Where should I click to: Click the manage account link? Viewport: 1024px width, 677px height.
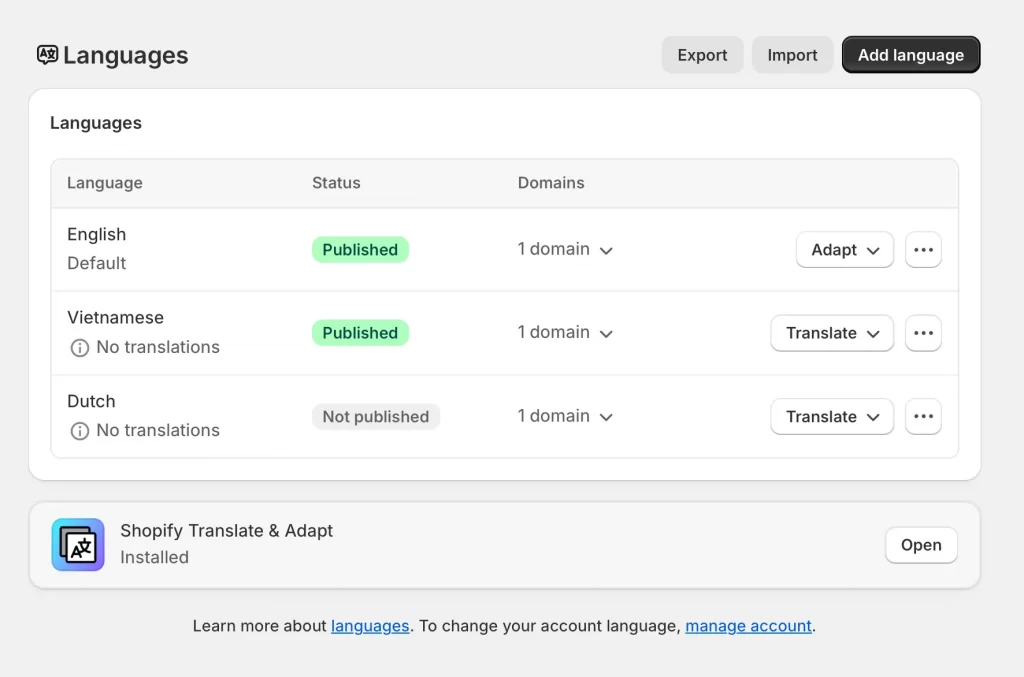[x=748, y=625]
